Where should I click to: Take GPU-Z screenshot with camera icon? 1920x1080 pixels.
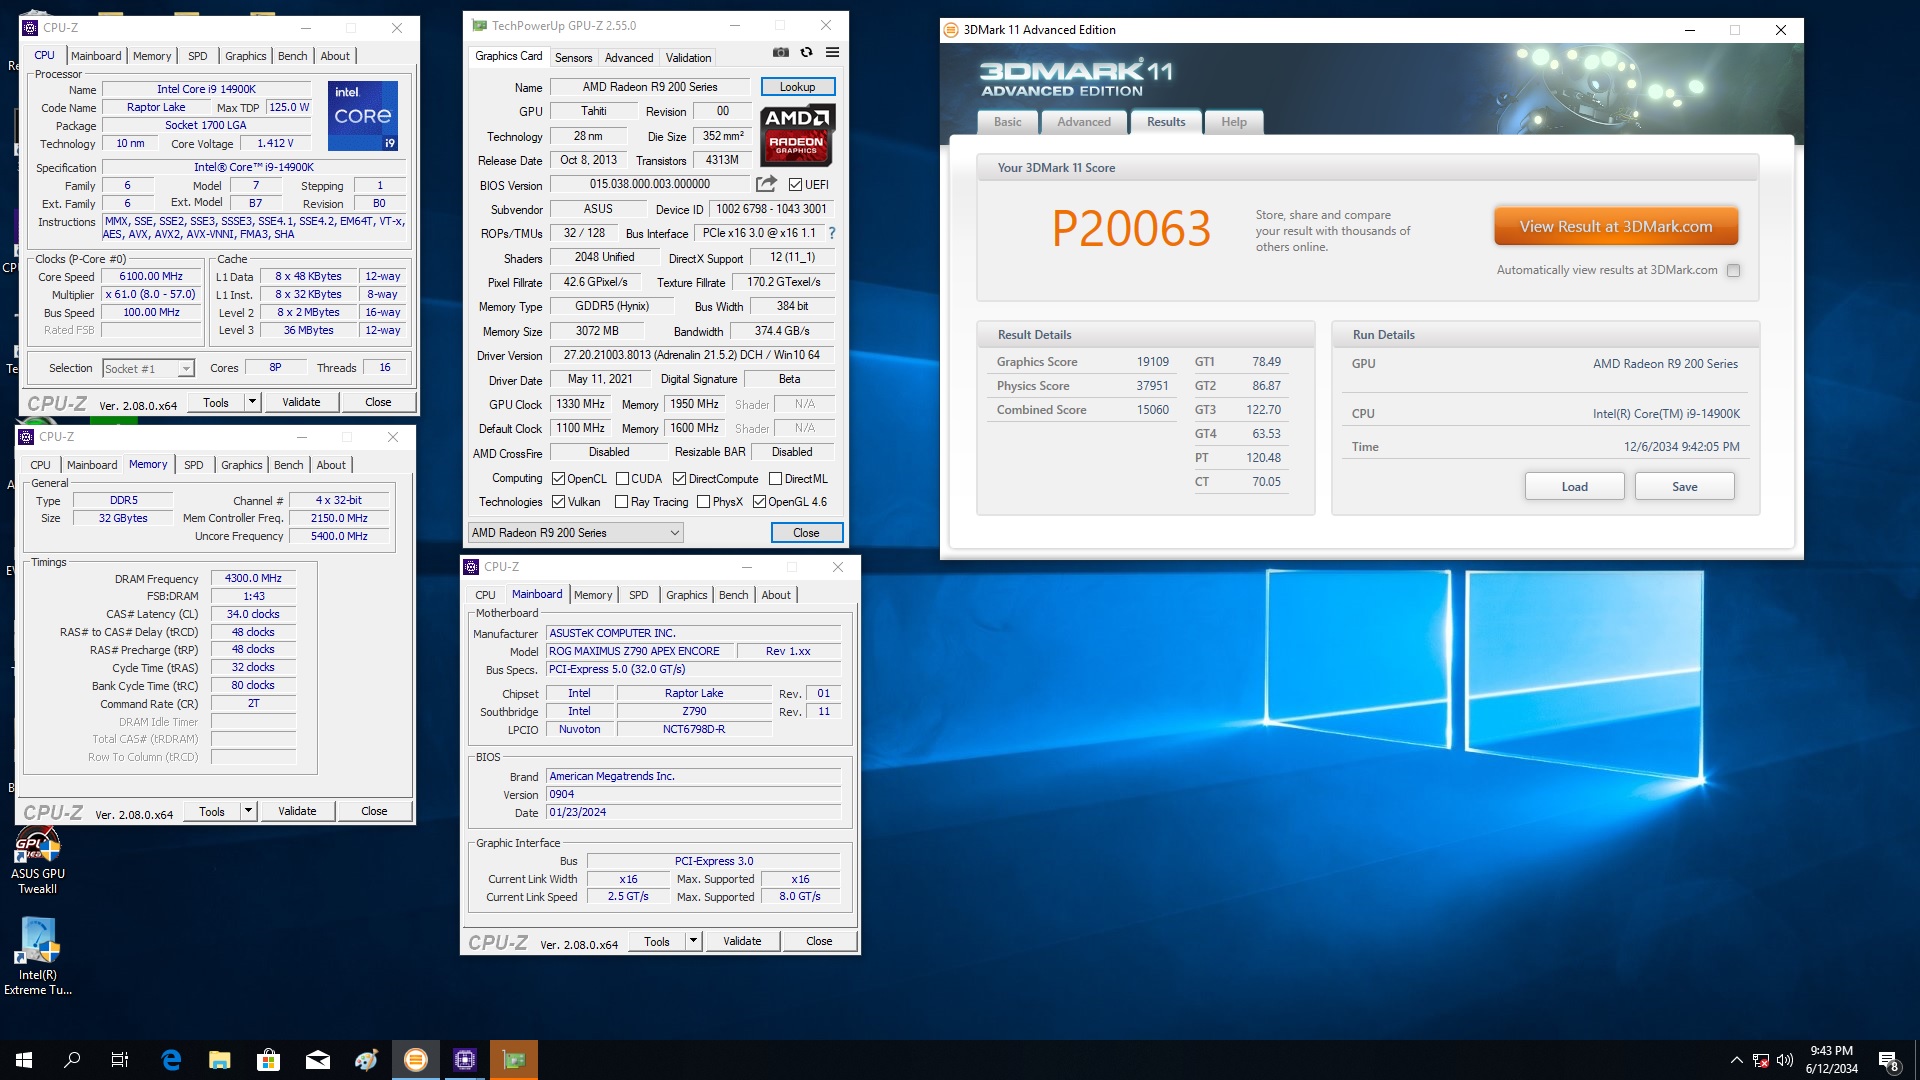tap(781, 53)
